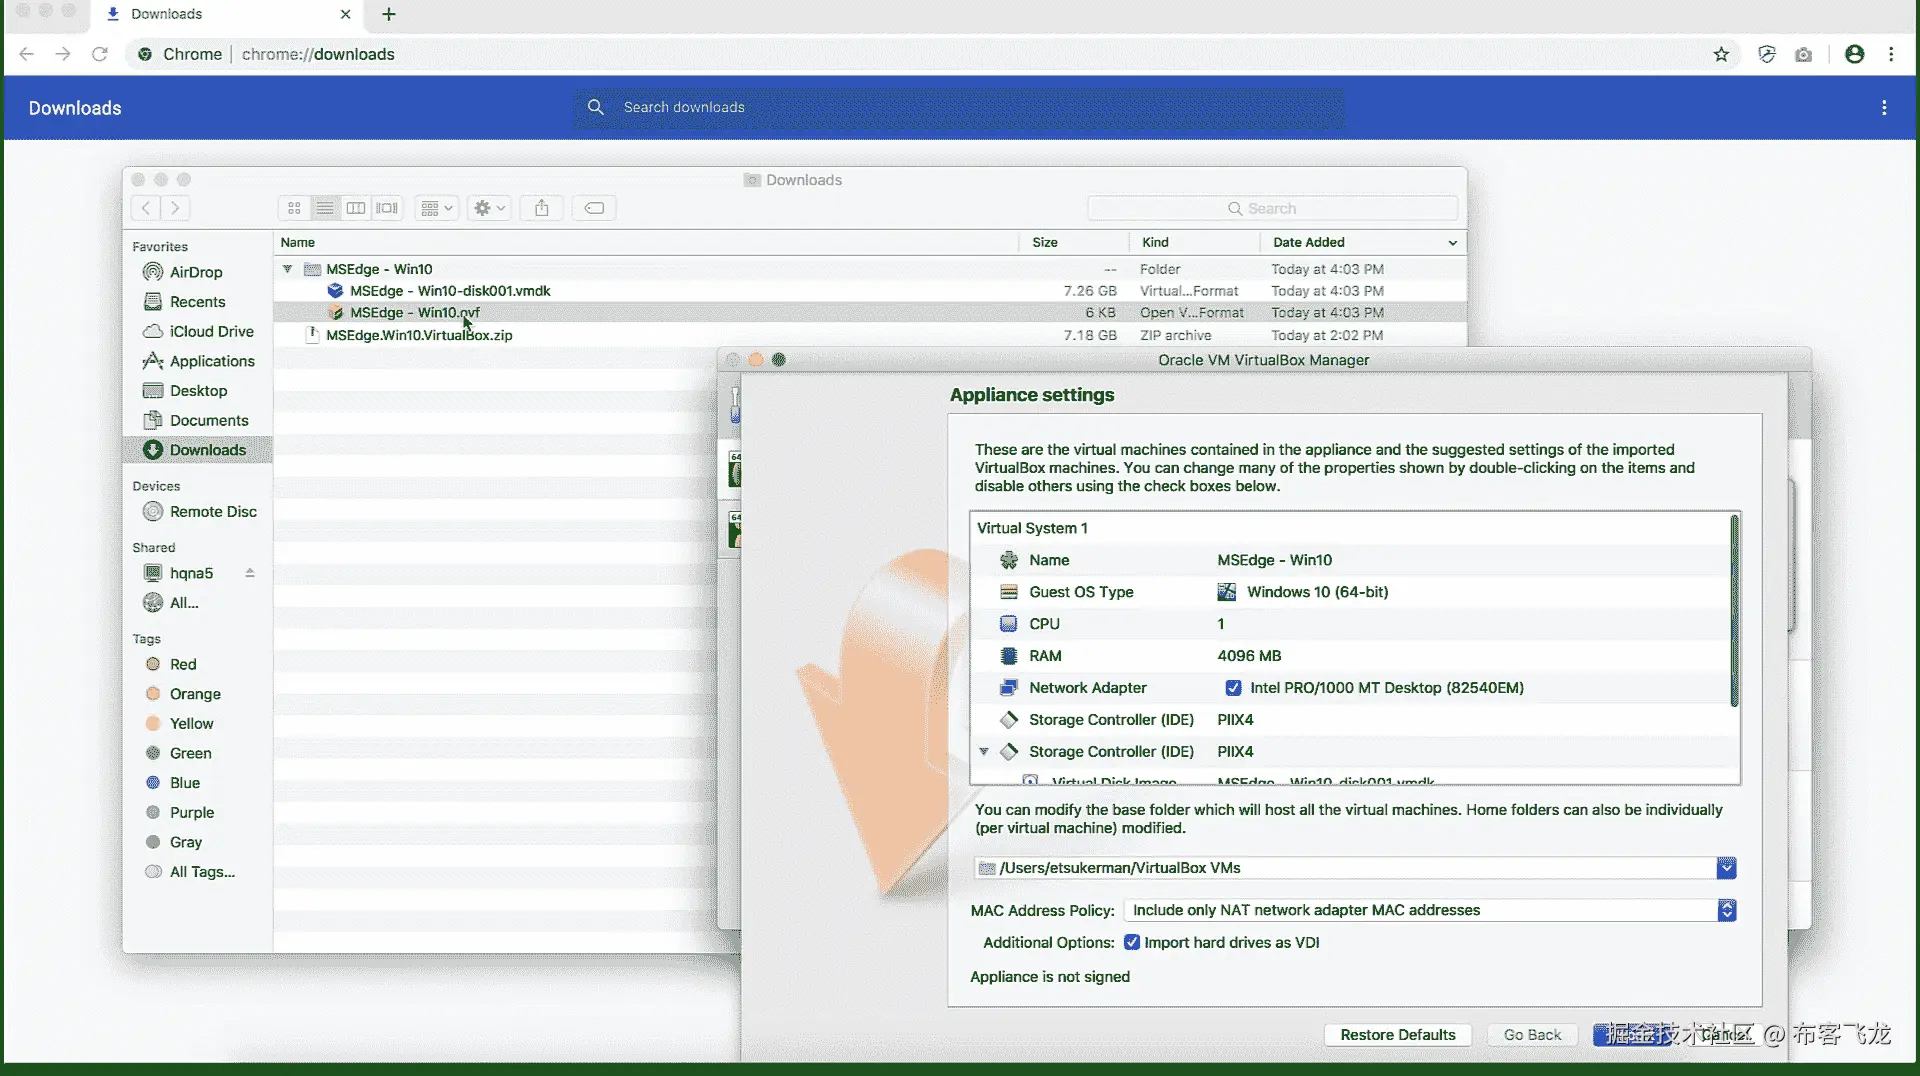Select the Downloads browser tab

point(229,14)
